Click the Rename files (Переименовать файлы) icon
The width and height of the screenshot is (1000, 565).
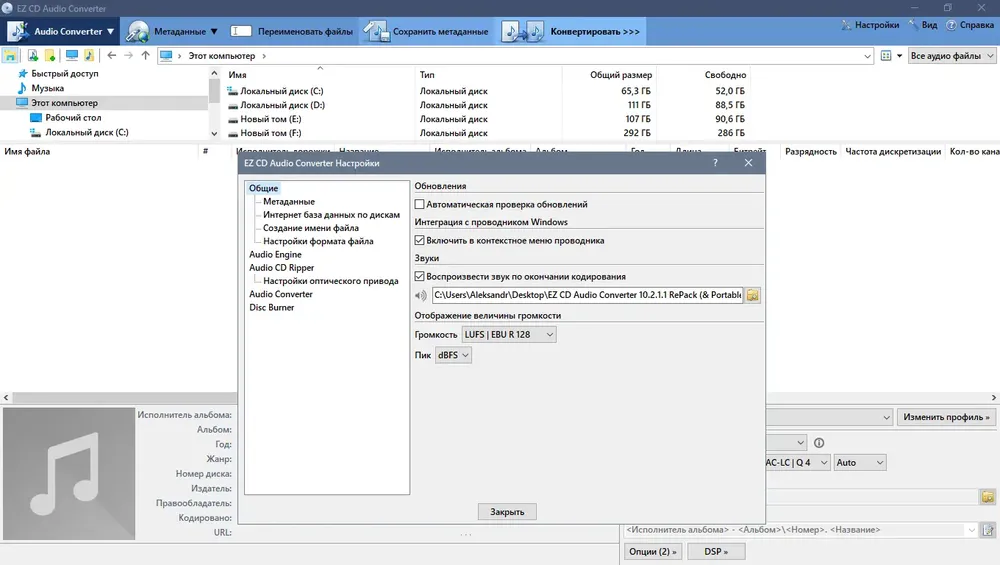(x=241, y=31)
